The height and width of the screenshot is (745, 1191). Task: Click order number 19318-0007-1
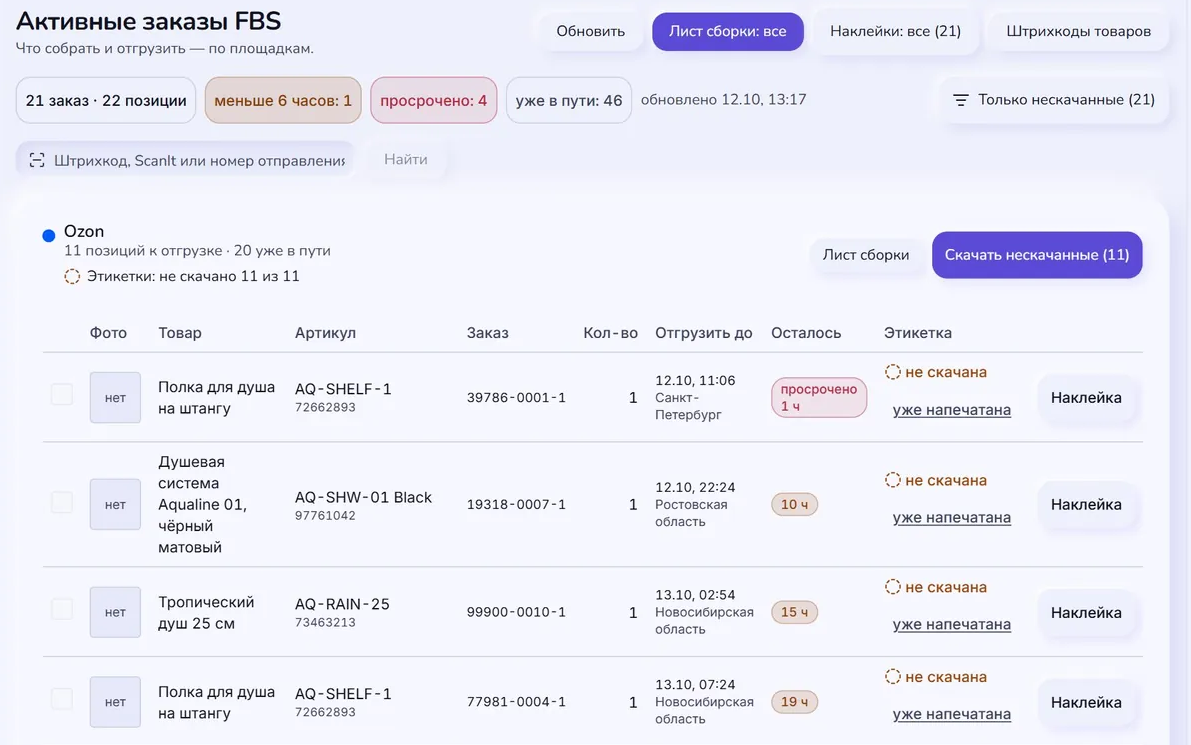pos(516,505)
